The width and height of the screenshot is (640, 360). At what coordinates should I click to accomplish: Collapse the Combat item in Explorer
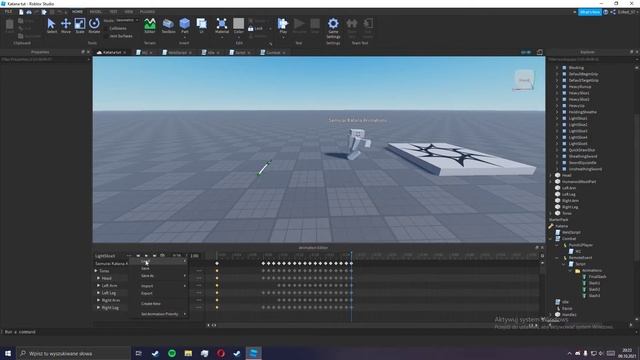551,238
